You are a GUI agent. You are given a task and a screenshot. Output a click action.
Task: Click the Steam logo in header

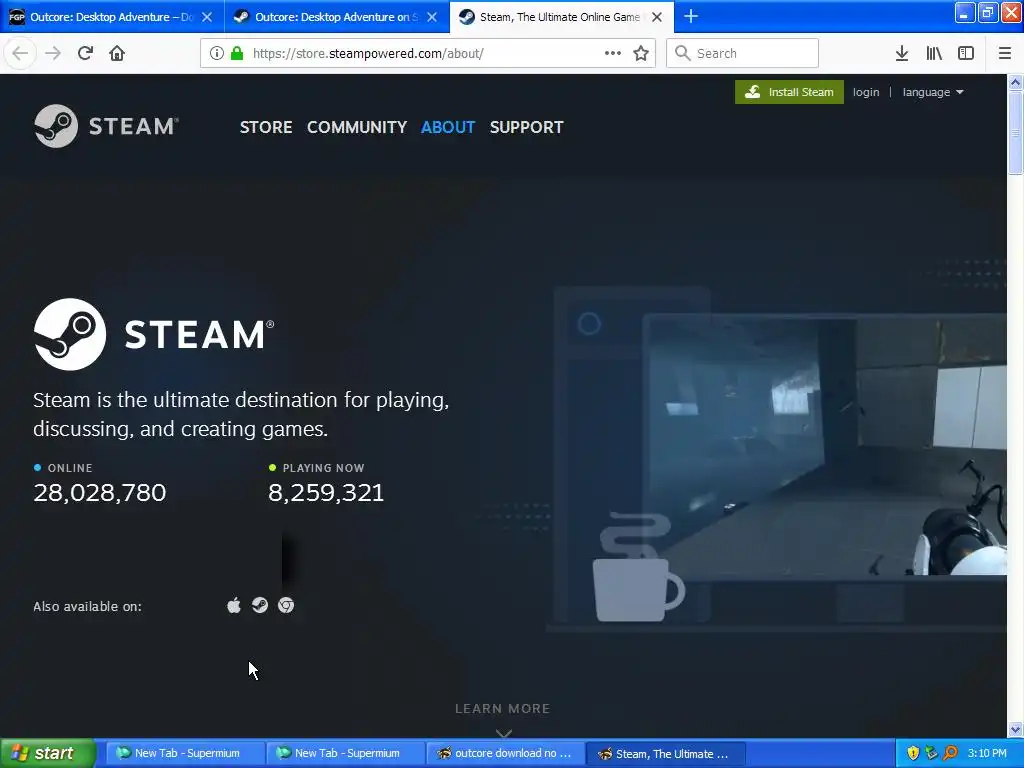(x=106, y=126)
